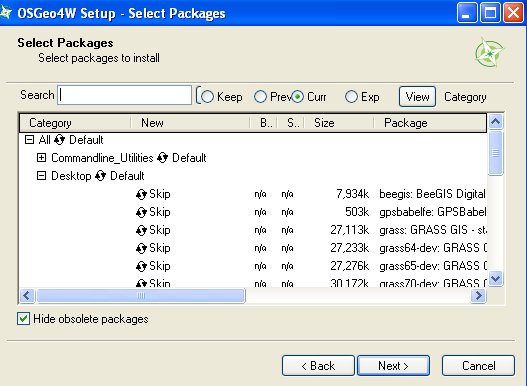The height and width of the screenshot is (386, 527).
Task: Click cycle icon beside Commandline_Utilities Default
Action: click(162, 158)
